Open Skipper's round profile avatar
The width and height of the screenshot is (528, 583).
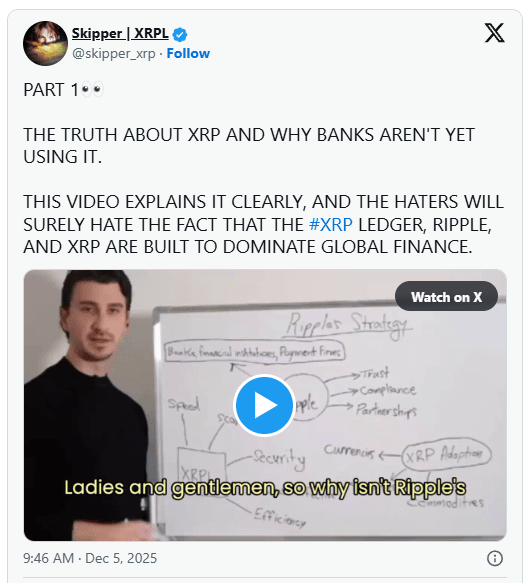45,43
